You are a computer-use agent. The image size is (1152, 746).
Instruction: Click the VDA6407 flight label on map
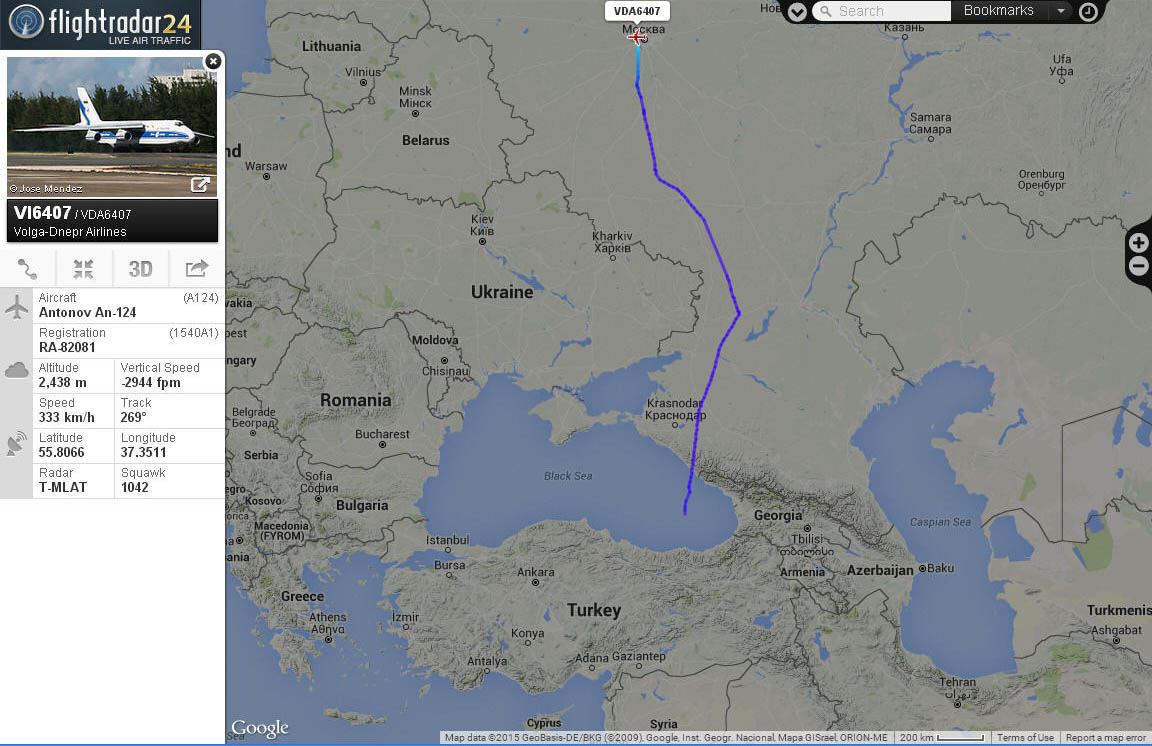[x=637, y=11]
